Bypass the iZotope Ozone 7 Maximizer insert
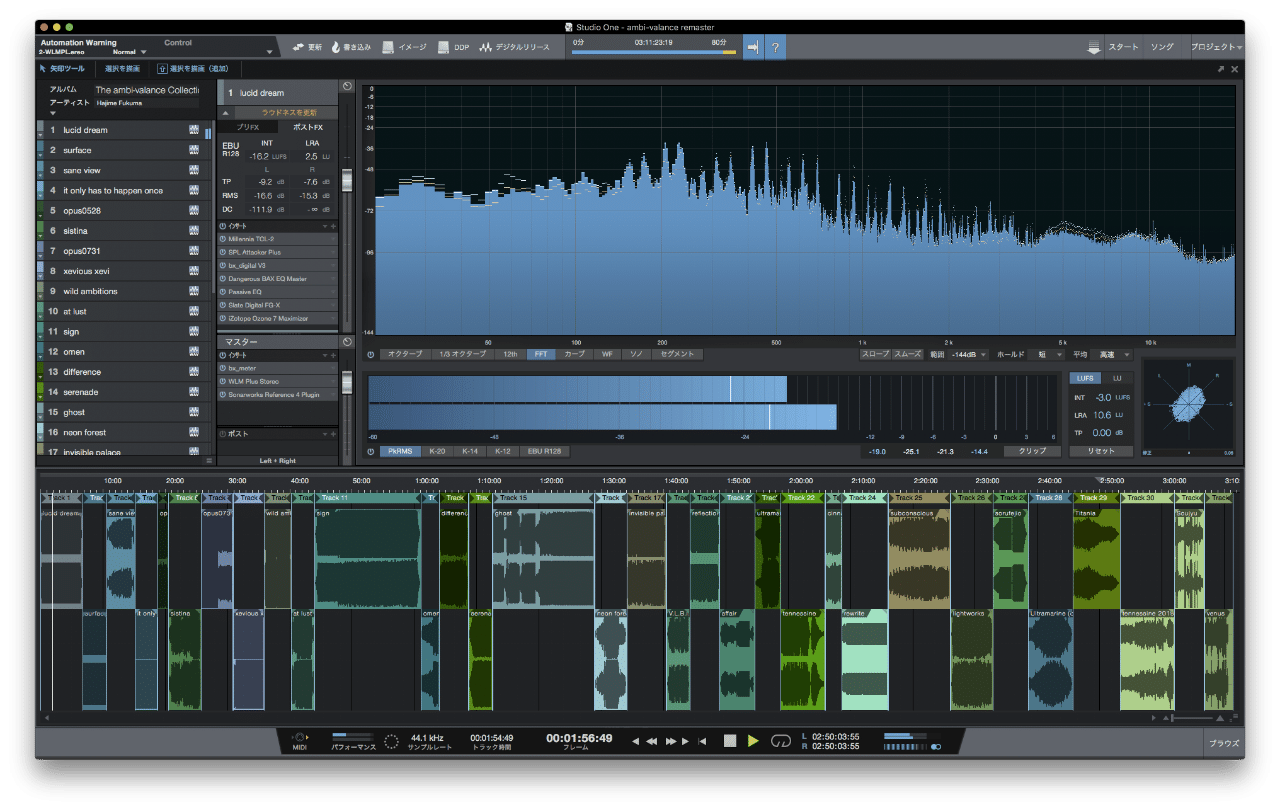1280x809 pixels. (x=222, y=318)
